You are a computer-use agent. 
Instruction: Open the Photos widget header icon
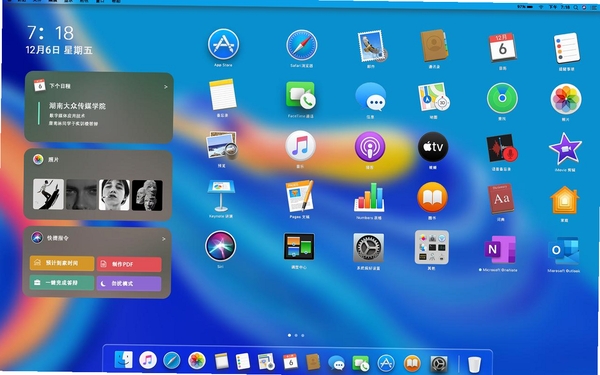coord(38,159)
